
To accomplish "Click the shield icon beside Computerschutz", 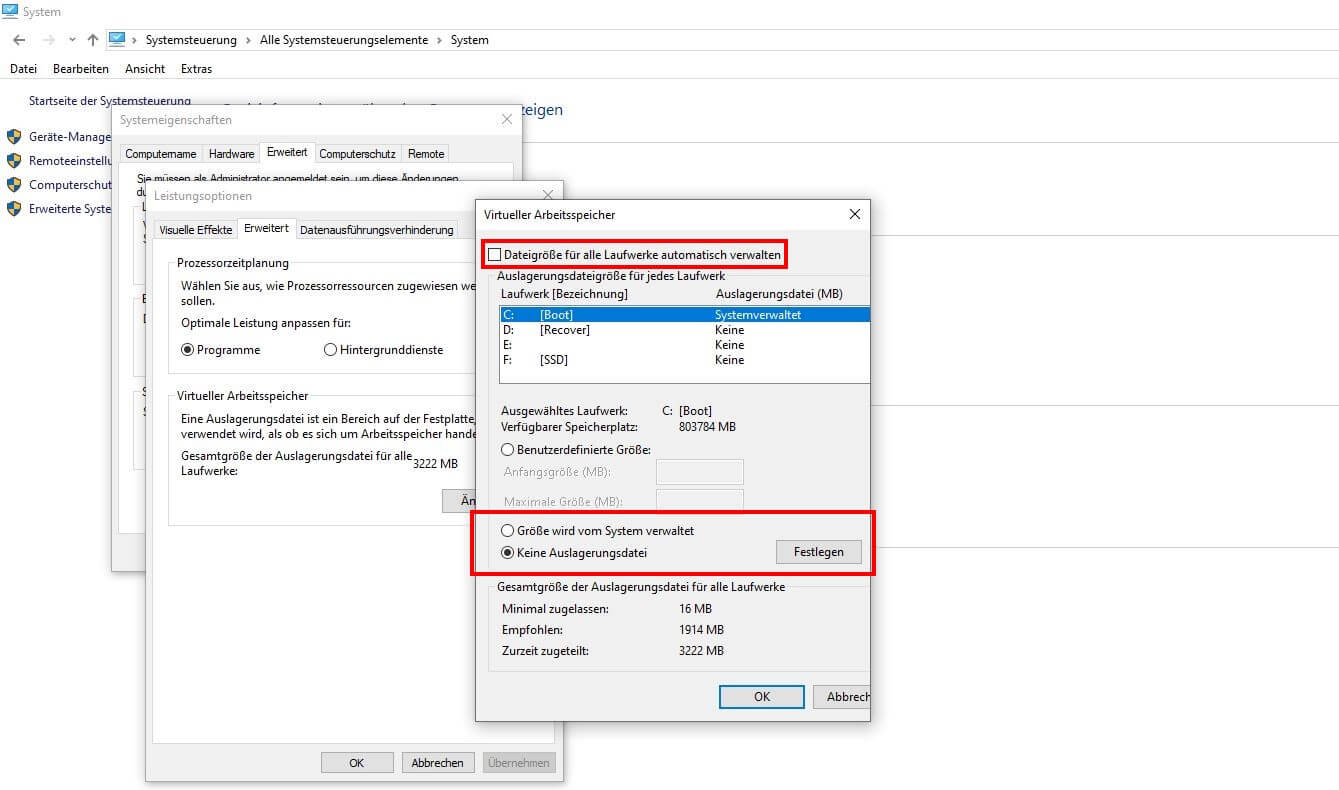I will click(x=14, y=184).
